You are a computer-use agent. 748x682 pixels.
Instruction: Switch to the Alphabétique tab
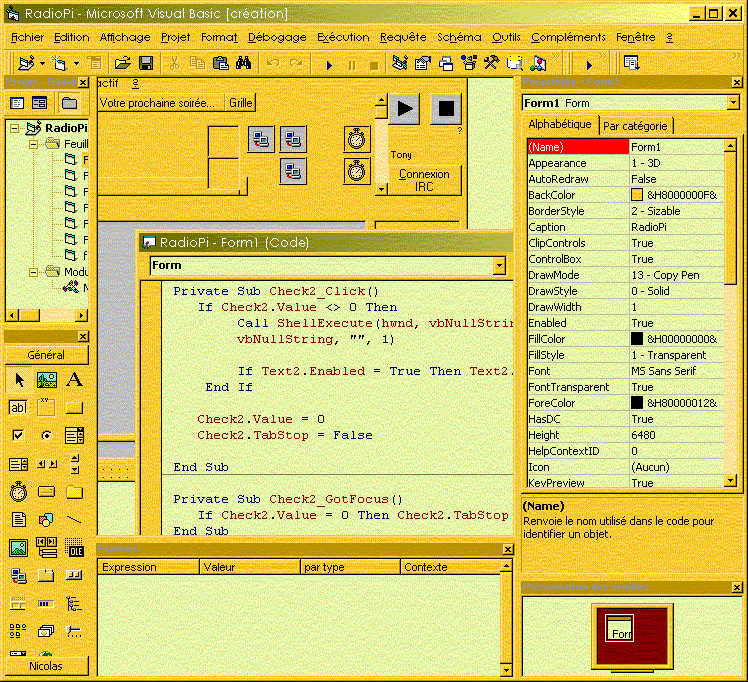point(560,124)
